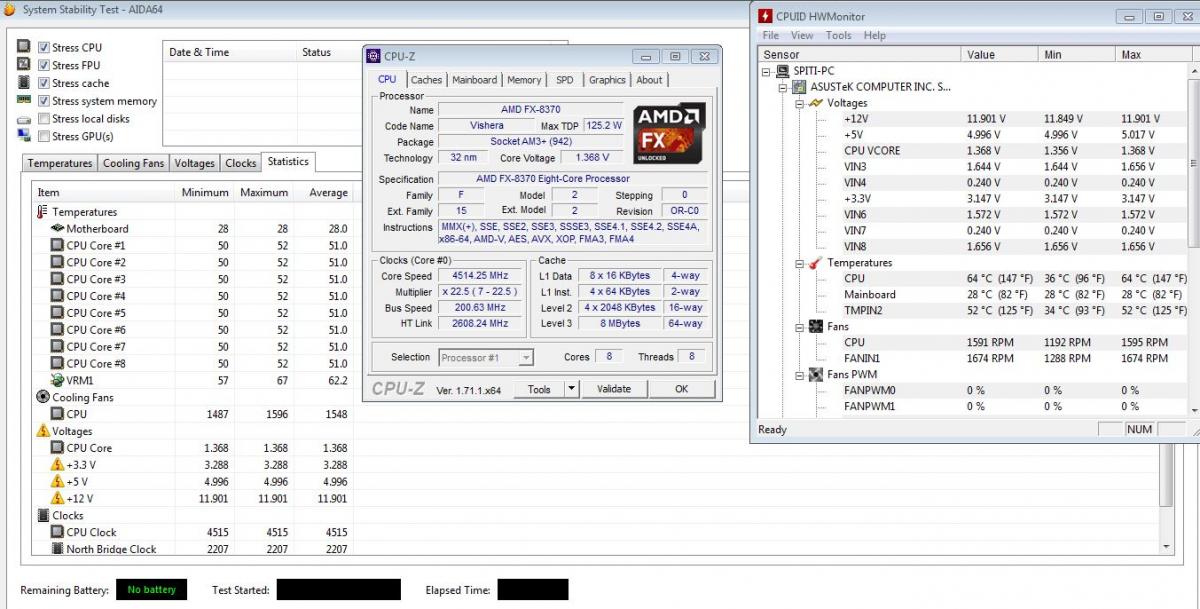Open the Tools dropdown arrow in CPU-Z
This screenshot has width=1200, height=609.
coord(571,389)
